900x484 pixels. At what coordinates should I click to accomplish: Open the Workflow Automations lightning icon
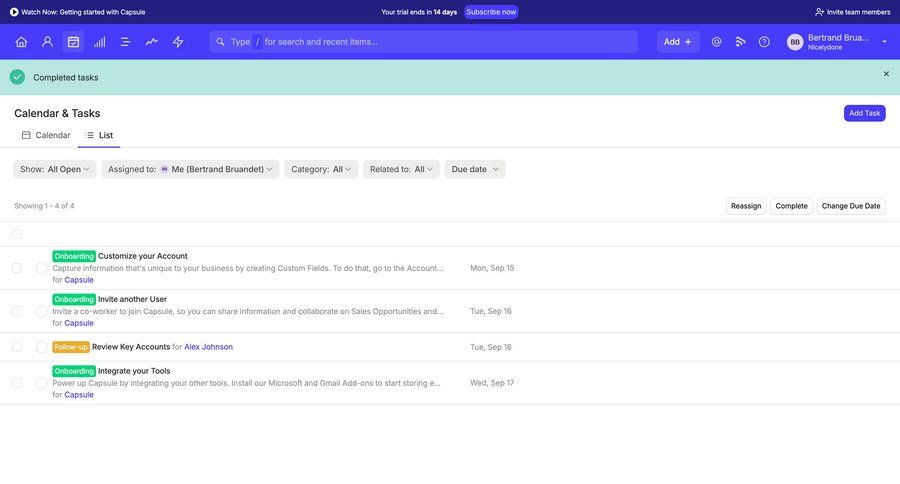click(178, 42)
